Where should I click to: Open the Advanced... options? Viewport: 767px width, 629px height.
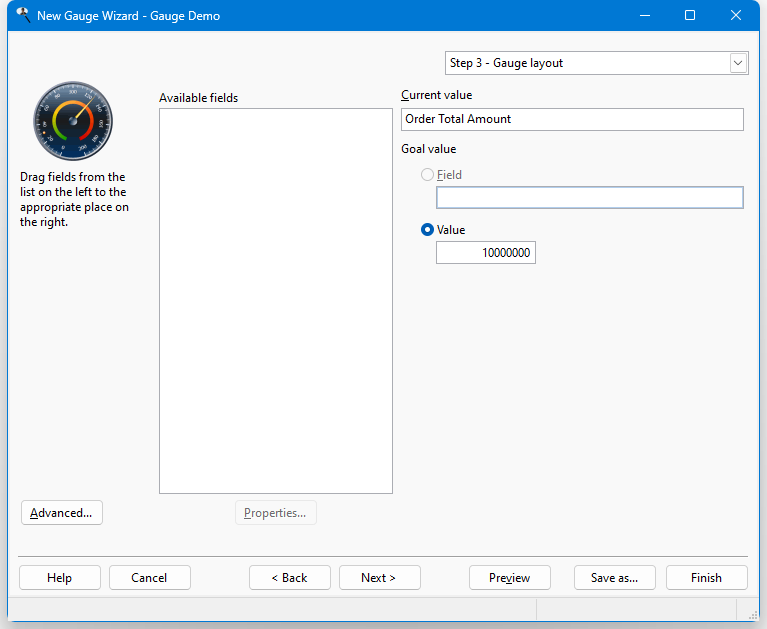click(61, 513)
